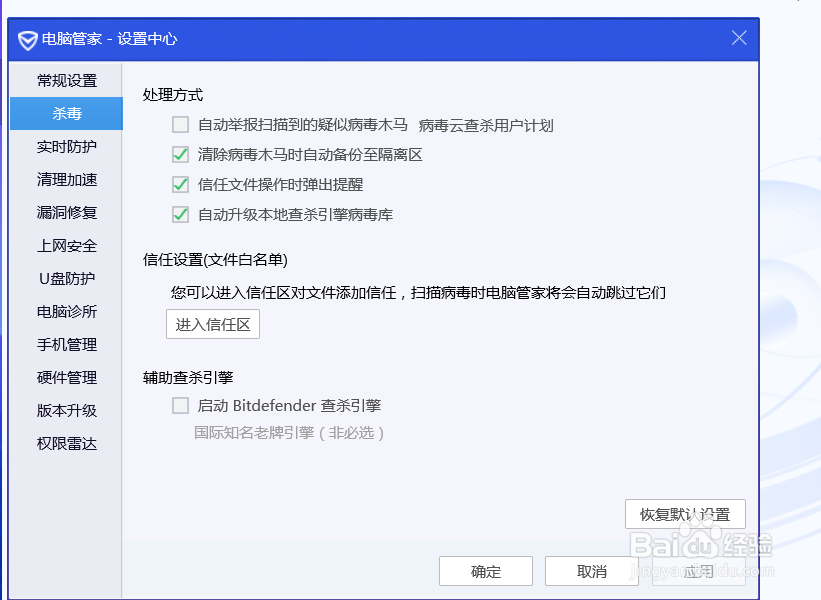Screen dimensions: 821x600
Task: Open 硬件管理 settings
Action: tap(66, 377)
